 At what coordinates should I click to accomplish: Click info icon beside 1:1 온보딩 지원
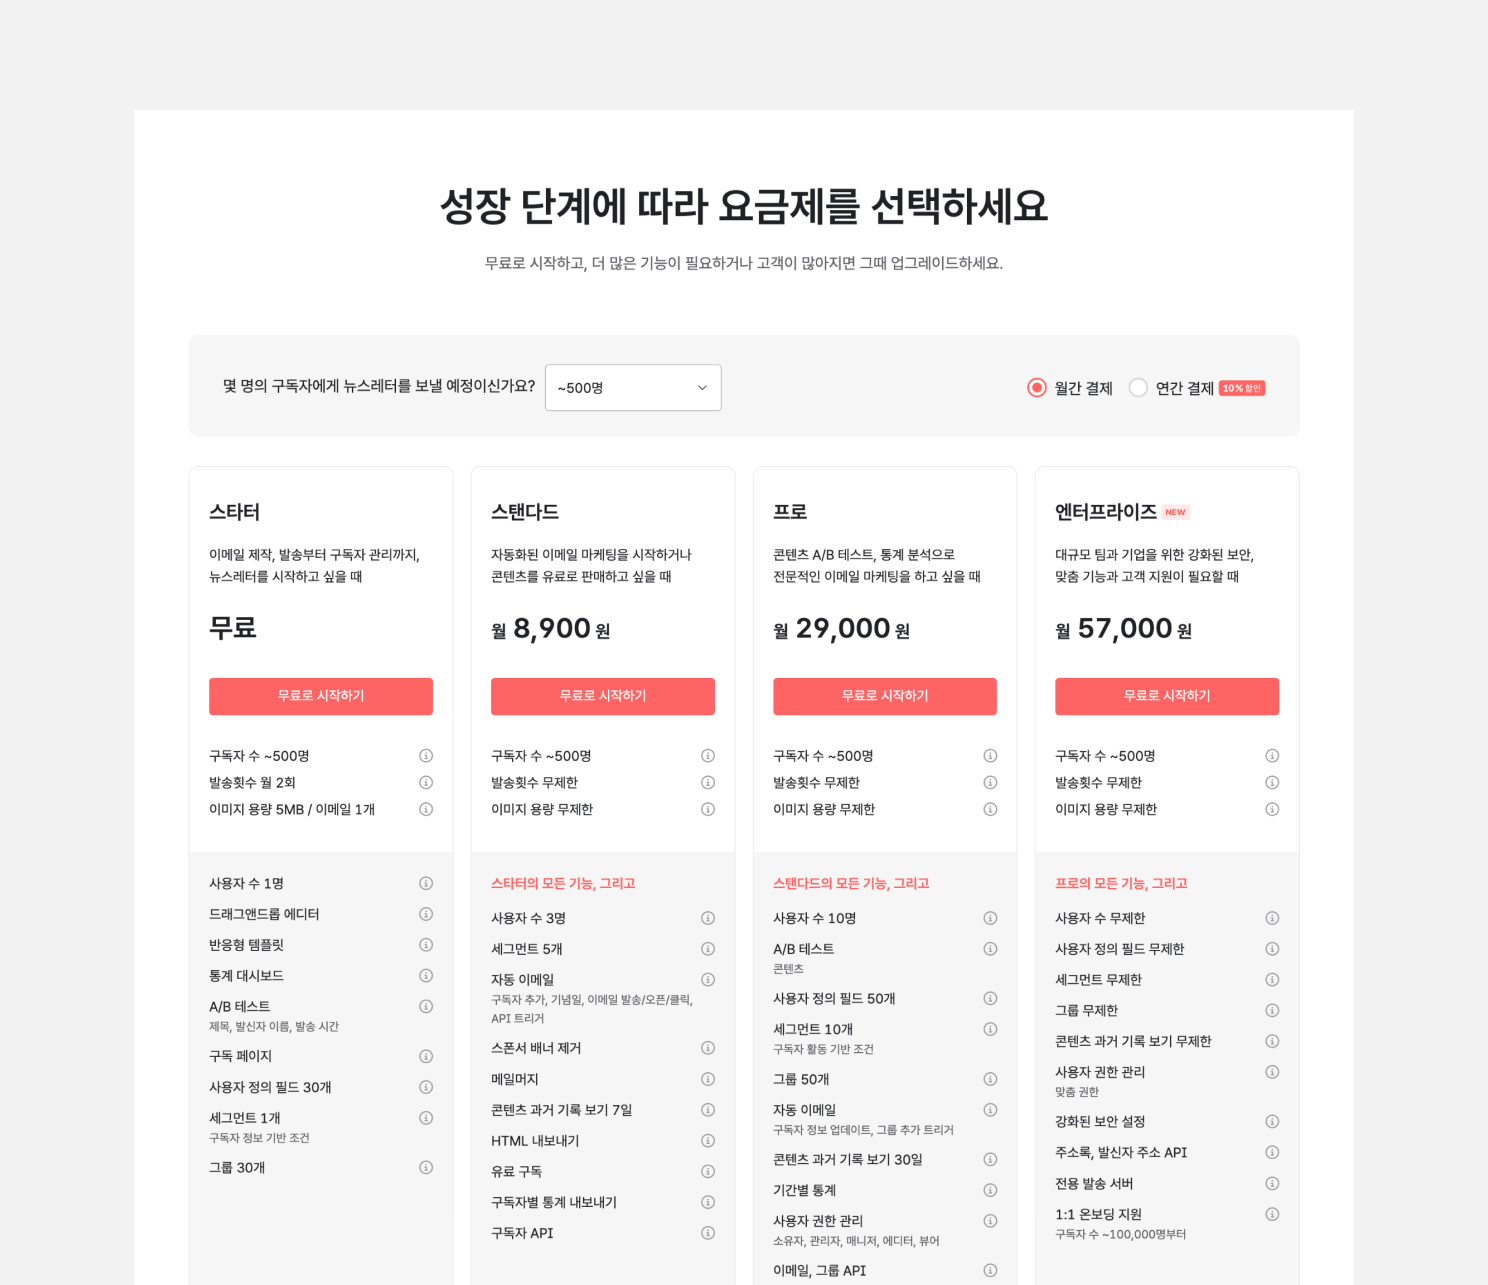point(1272,1214)
